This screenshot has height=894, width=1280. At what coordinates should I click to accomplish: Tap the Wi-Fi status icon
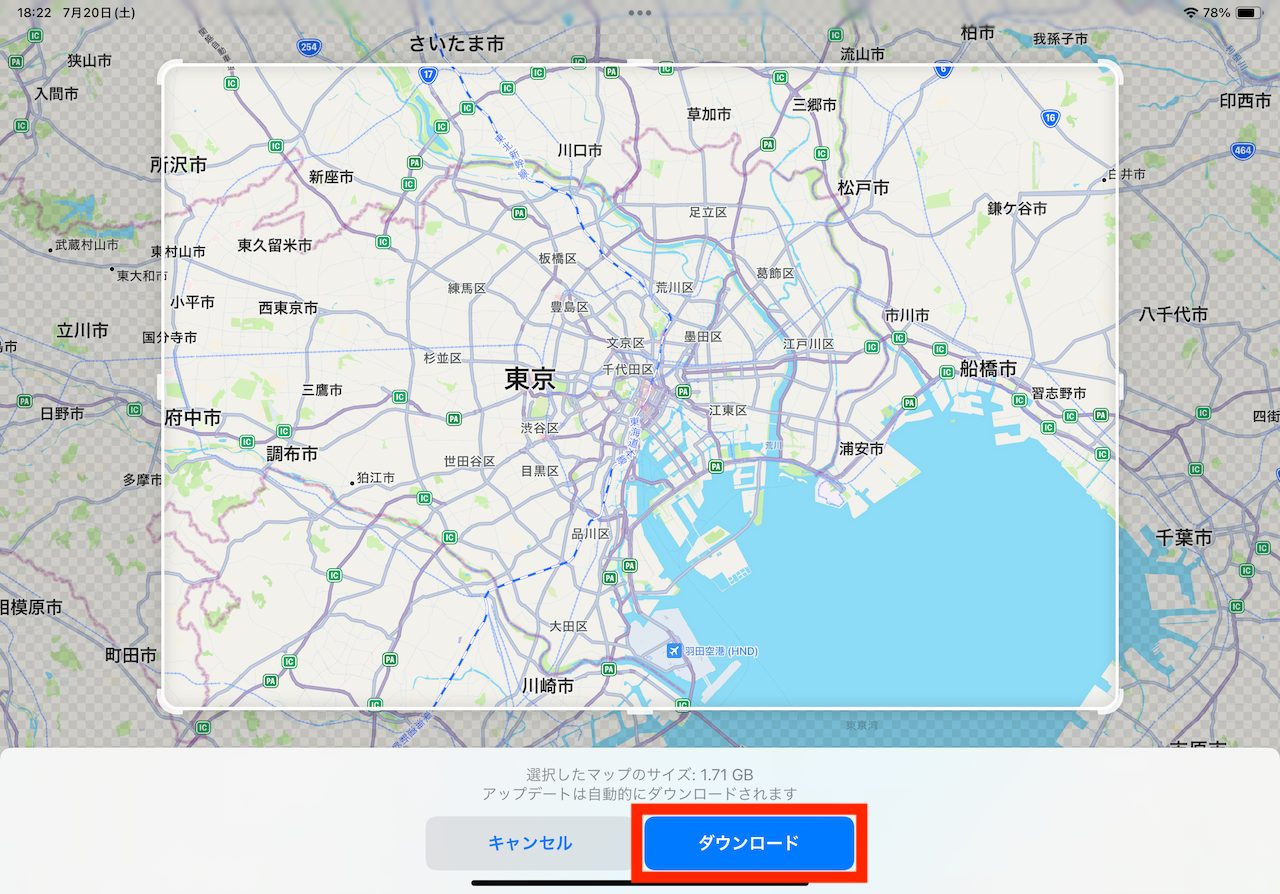pyautogui.click(x=1190, y=13)
